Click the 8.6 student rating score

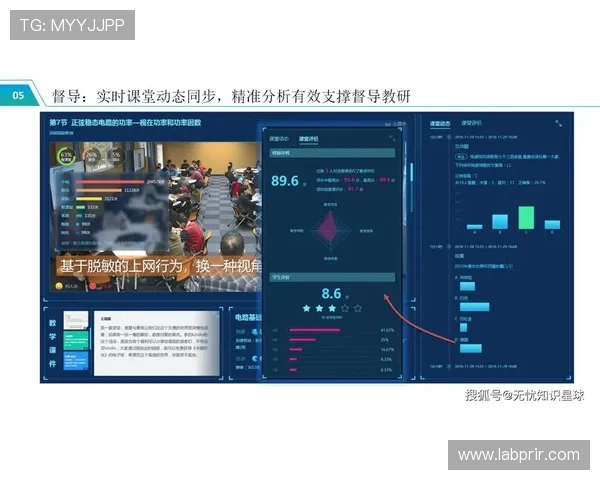331,294
